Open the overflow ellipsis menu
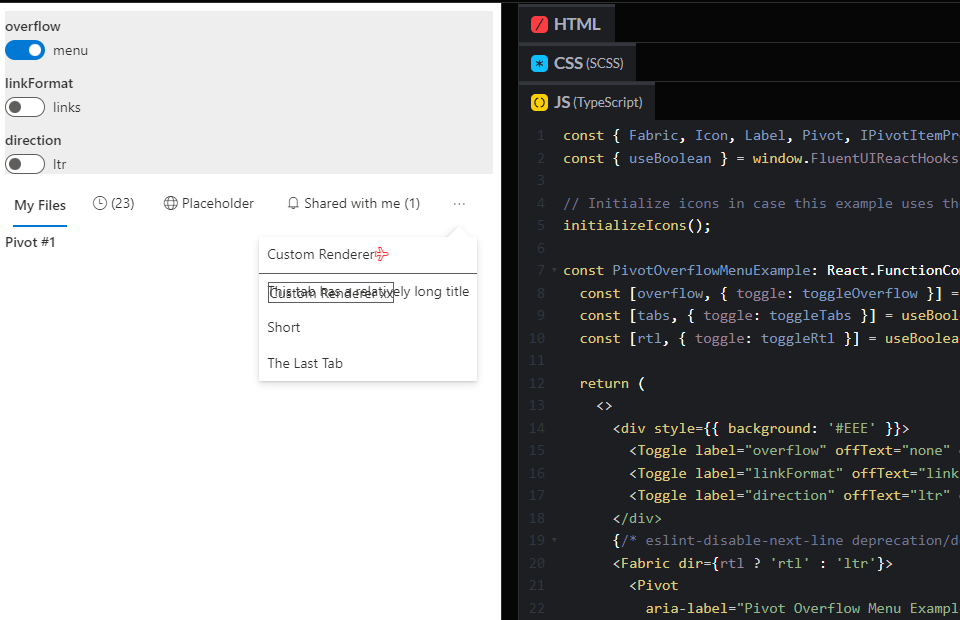The width and height of the screenshot is (960, 620). coord(459,204)
